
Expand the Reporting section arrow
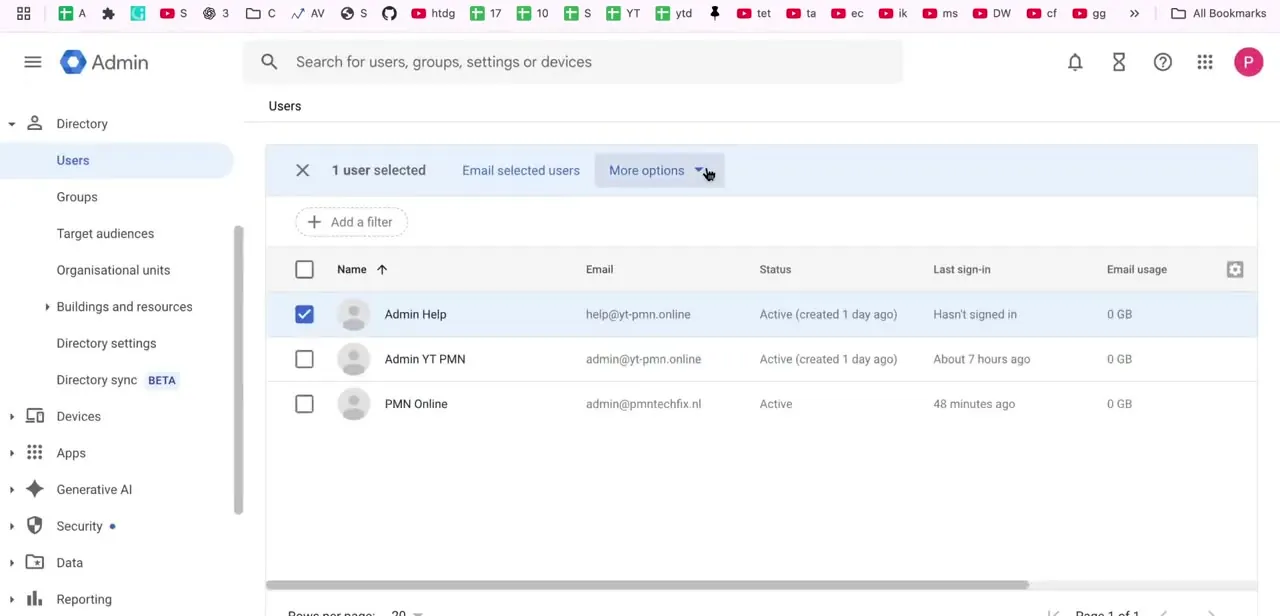point(12,599)
